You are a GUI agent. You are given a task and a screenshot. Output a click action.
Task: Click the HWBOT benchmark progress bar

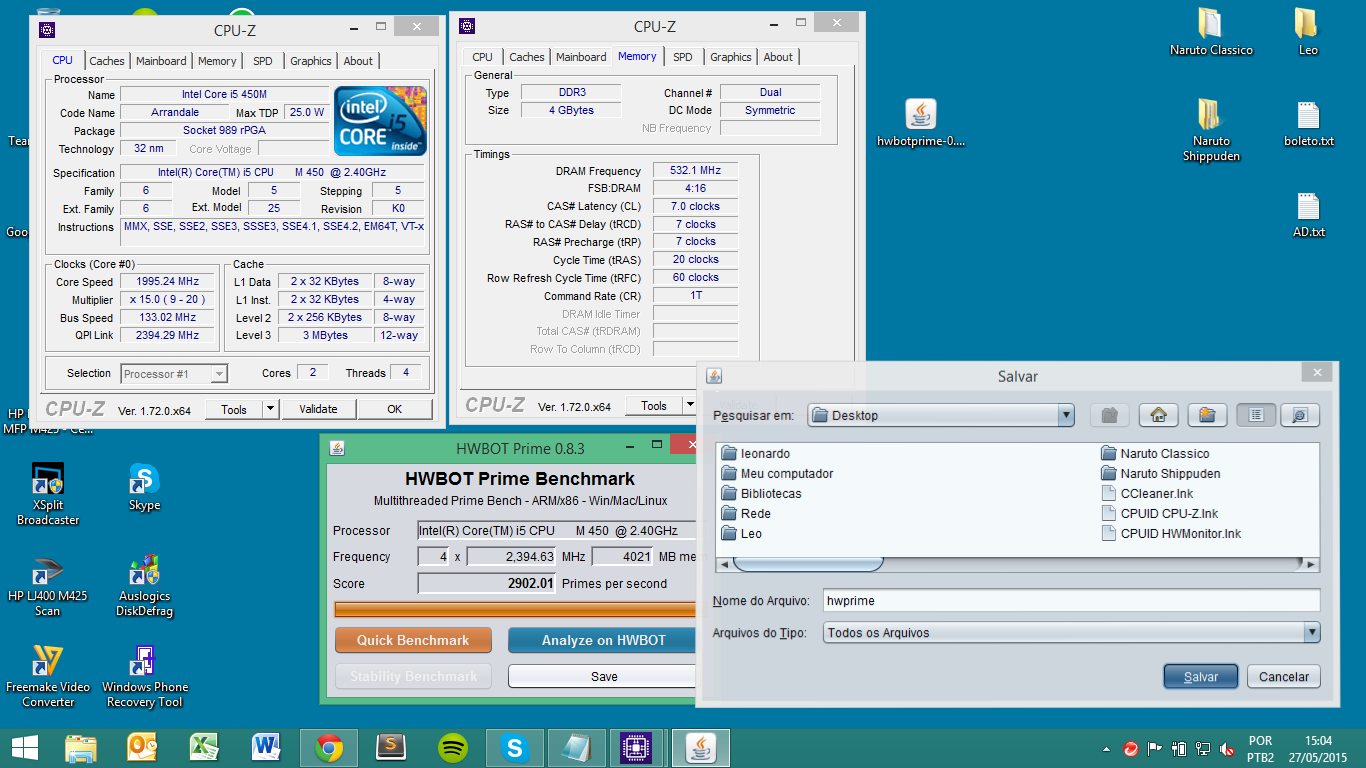click(x=515, y=609)
